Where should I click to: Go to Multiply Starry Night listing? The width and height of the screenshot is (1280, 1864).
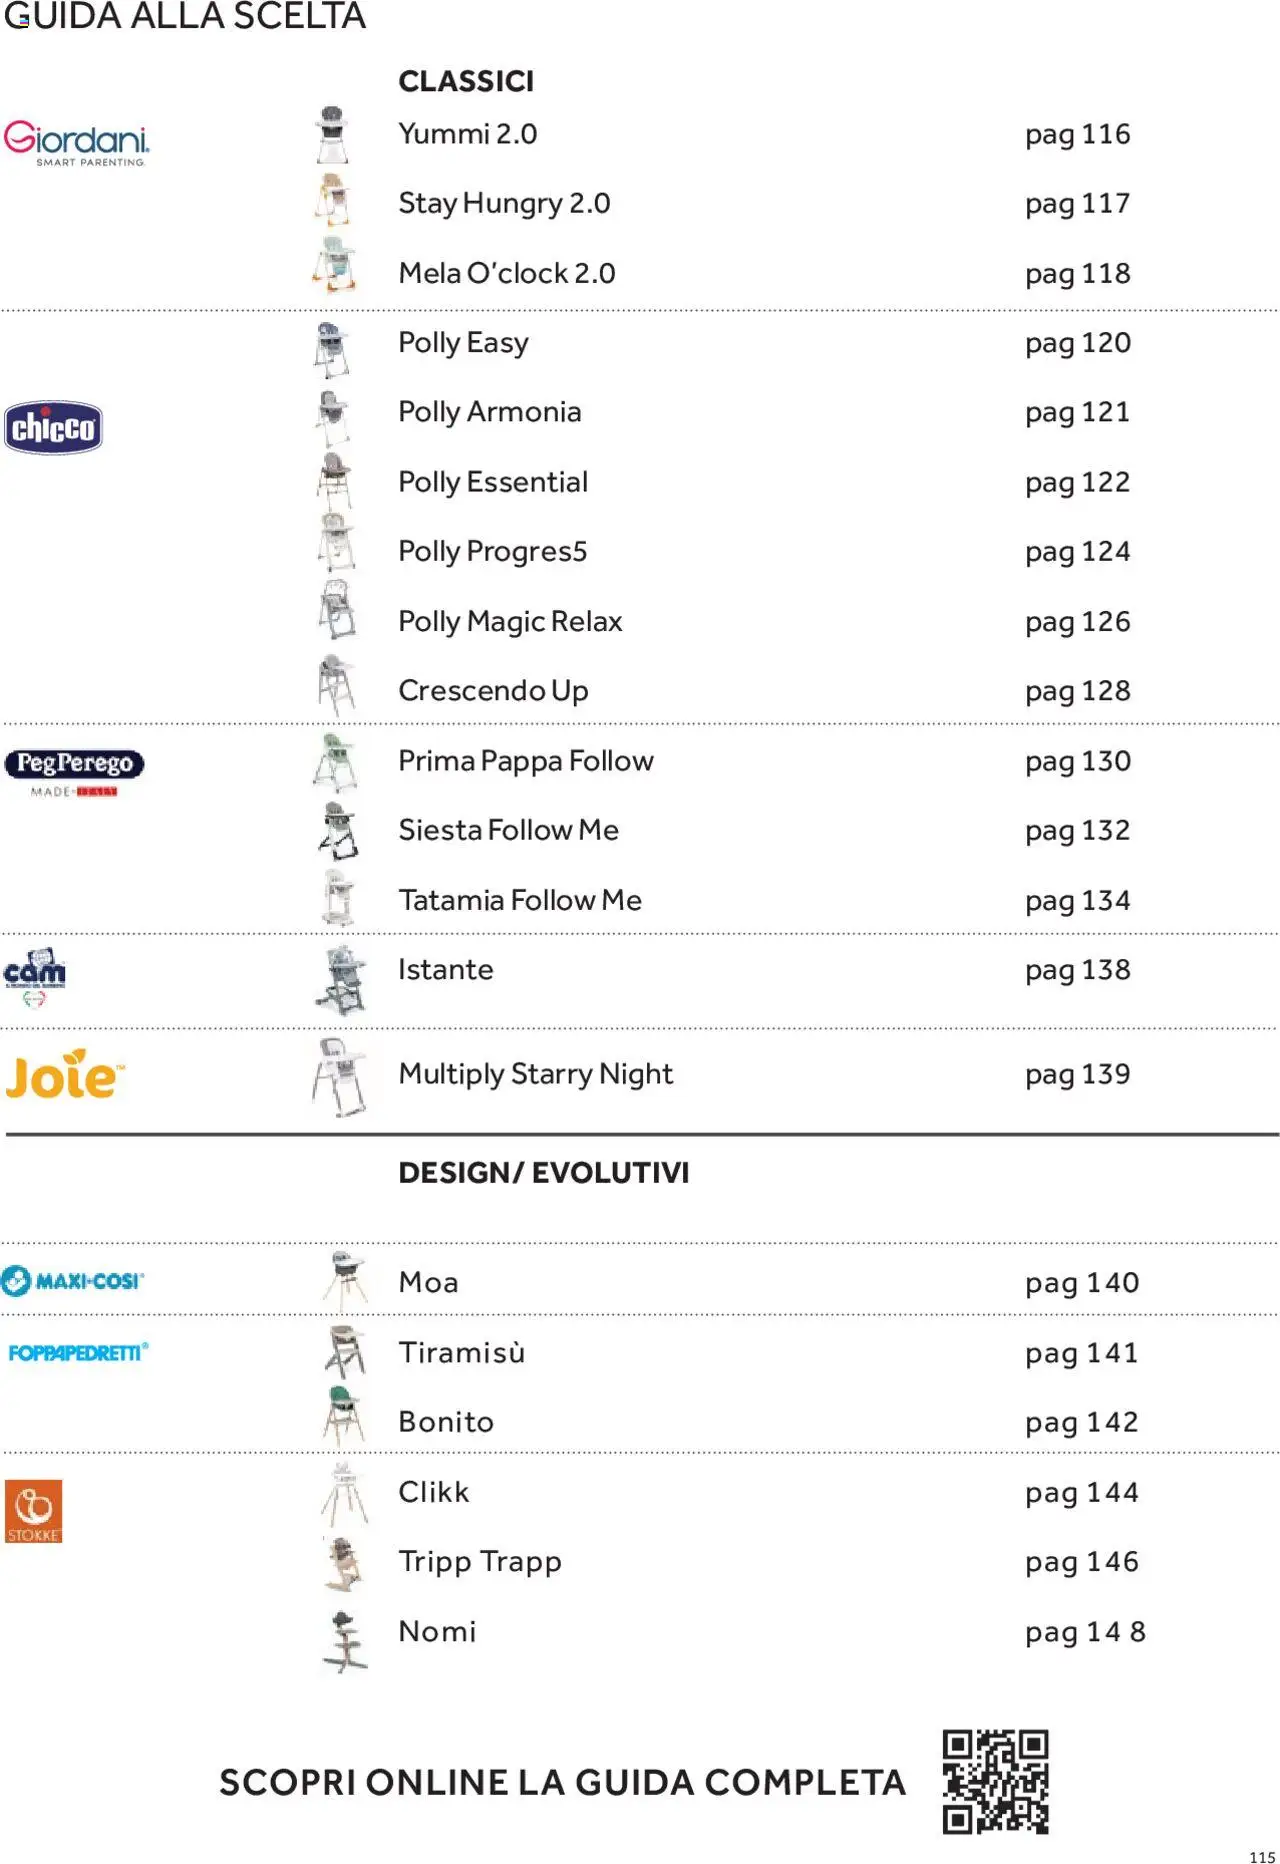(x=535, y=1074)
